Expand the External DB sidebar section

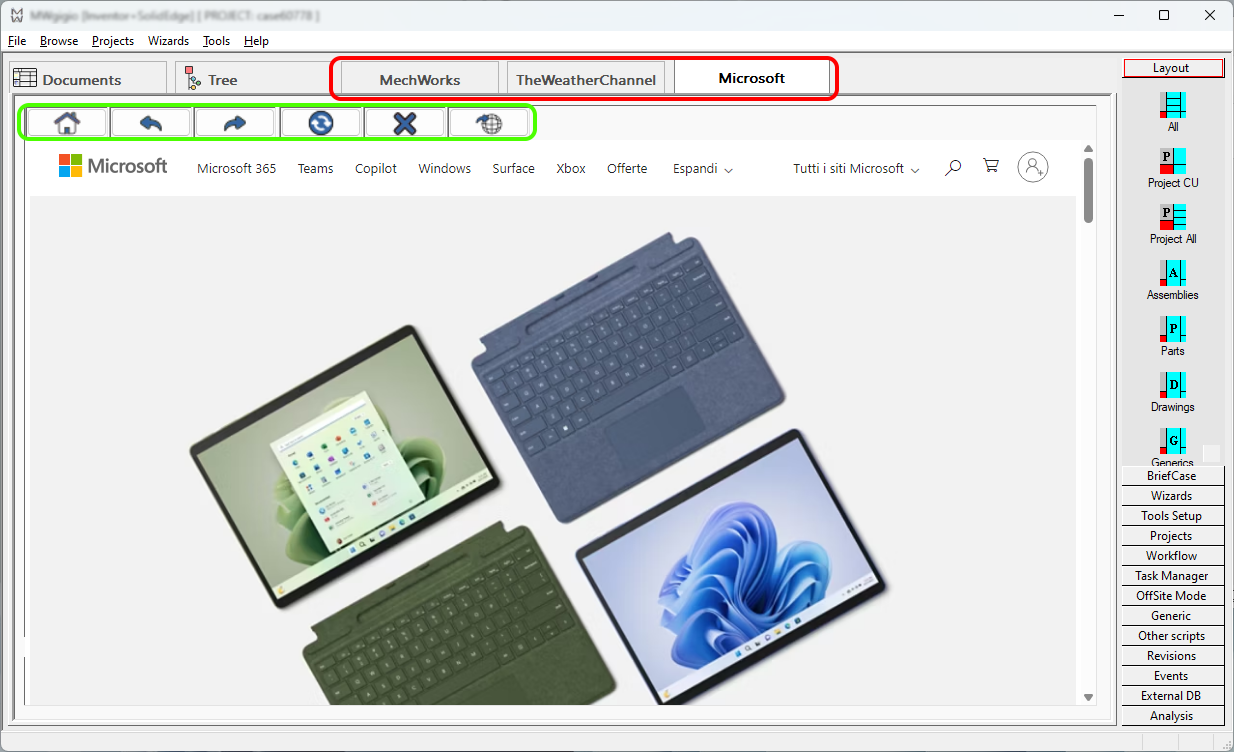click(x=1172, y=696)
